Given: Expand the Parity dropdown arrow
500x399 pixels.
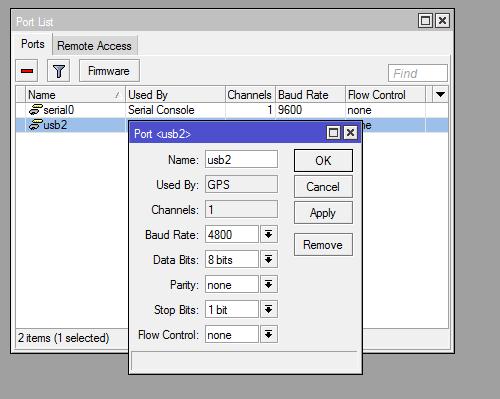Looking at the screenshot, I should tap(269, 284).
